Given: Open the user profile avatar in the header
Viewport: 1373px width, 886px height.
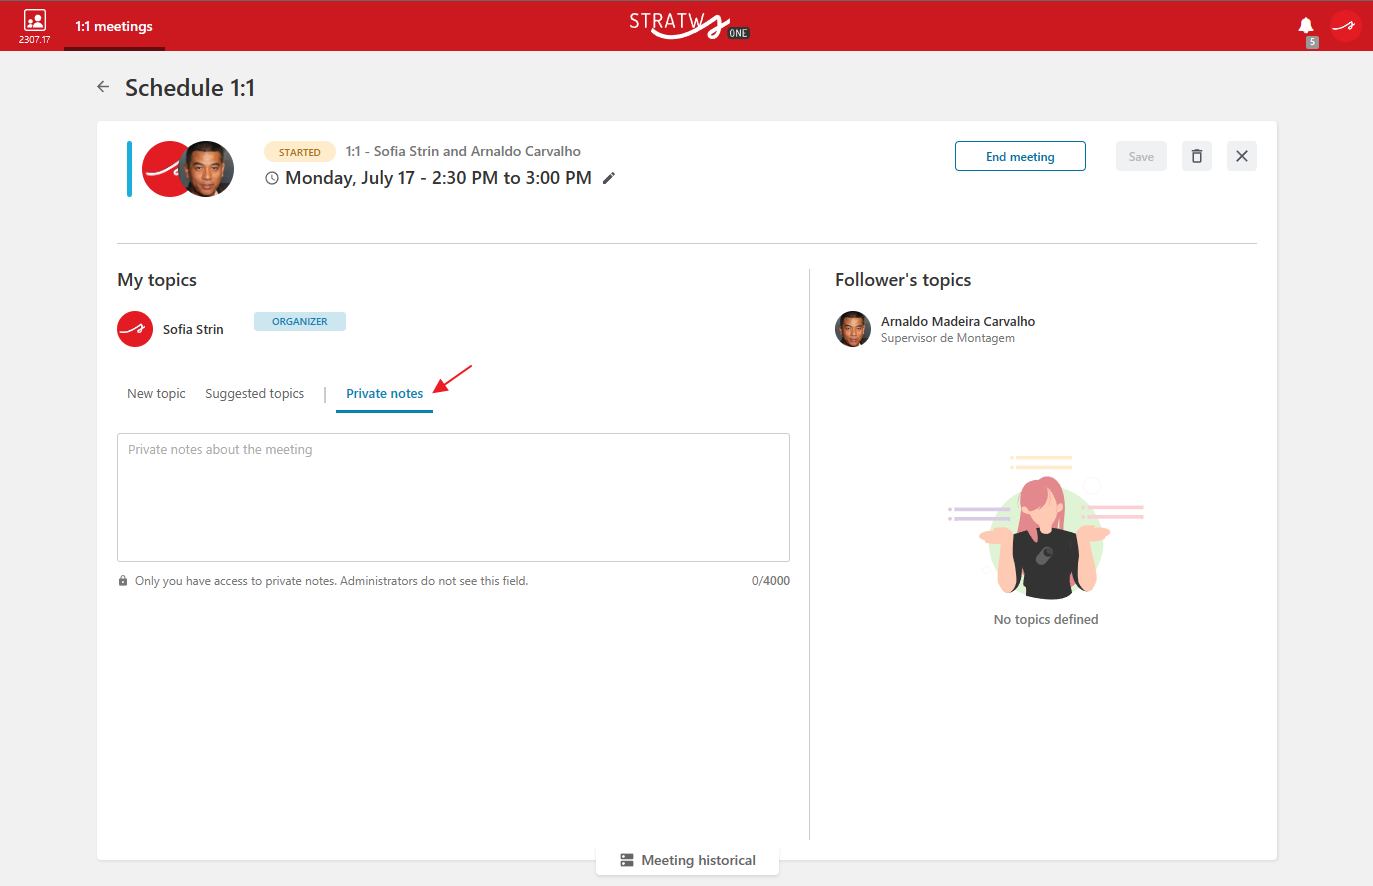Looking at the screenshot, I should coord(1345,26).
